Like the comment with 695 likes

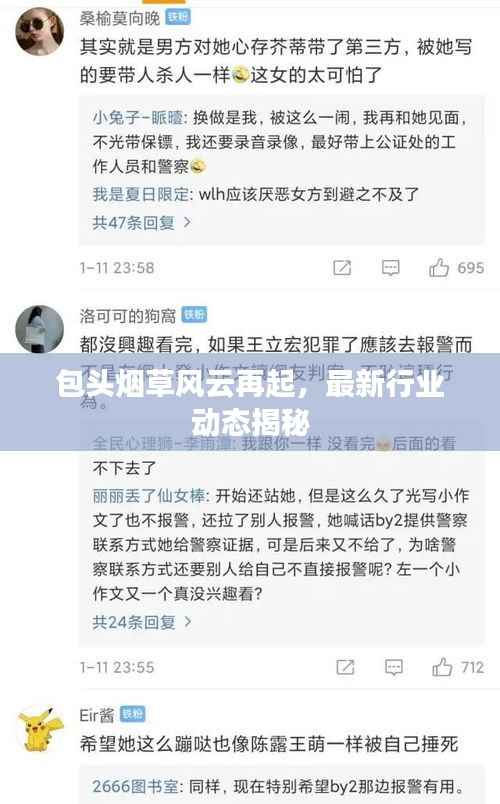coord(439,268)
